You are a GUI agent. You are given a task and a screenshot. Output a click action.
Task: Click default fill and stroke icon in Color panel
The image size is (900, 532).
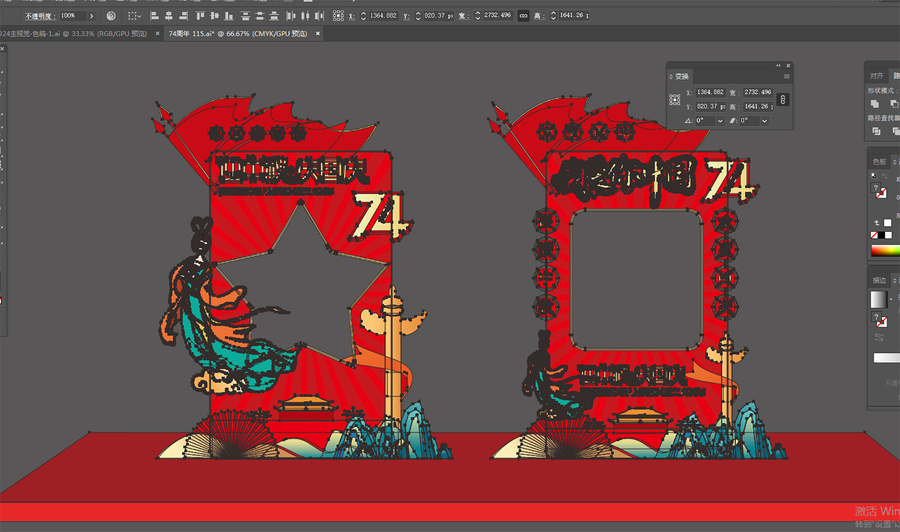[x=874, y=176]
